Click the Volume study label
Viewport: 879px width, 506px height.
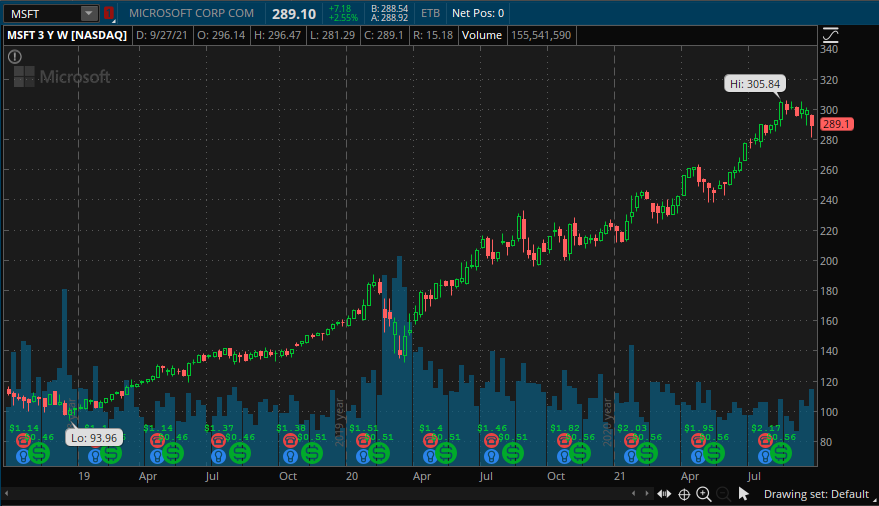[x=482, y=35]
